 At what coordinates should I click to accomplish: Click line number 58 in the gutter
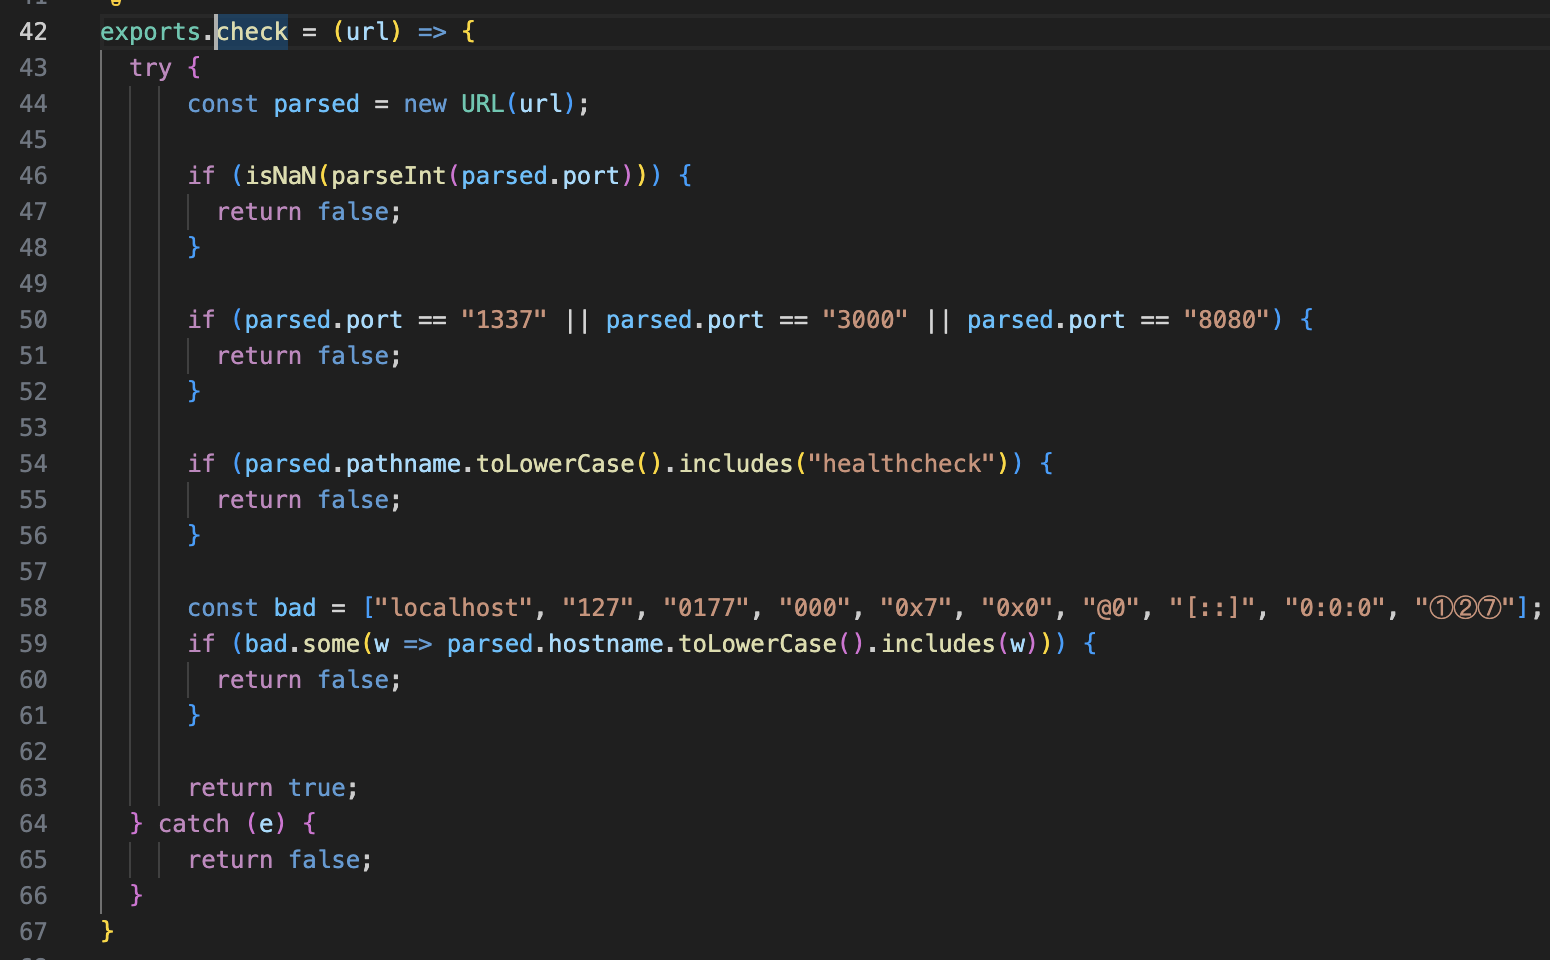point(33,608)
